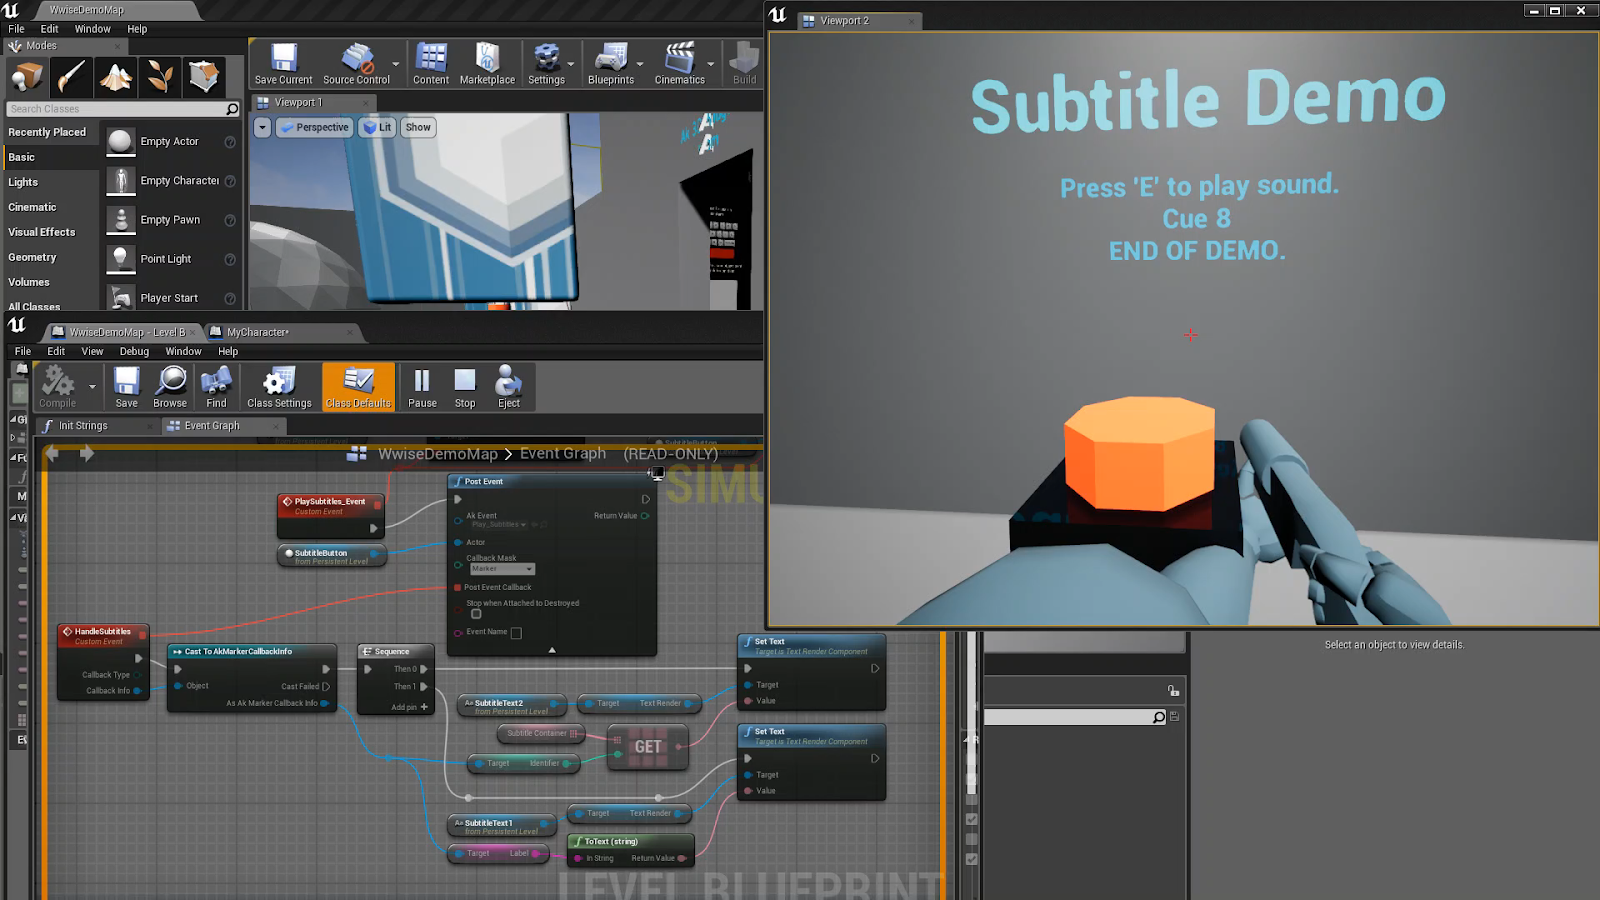
Task: Go forward in the graph navigation
Action: coord(87,454)
